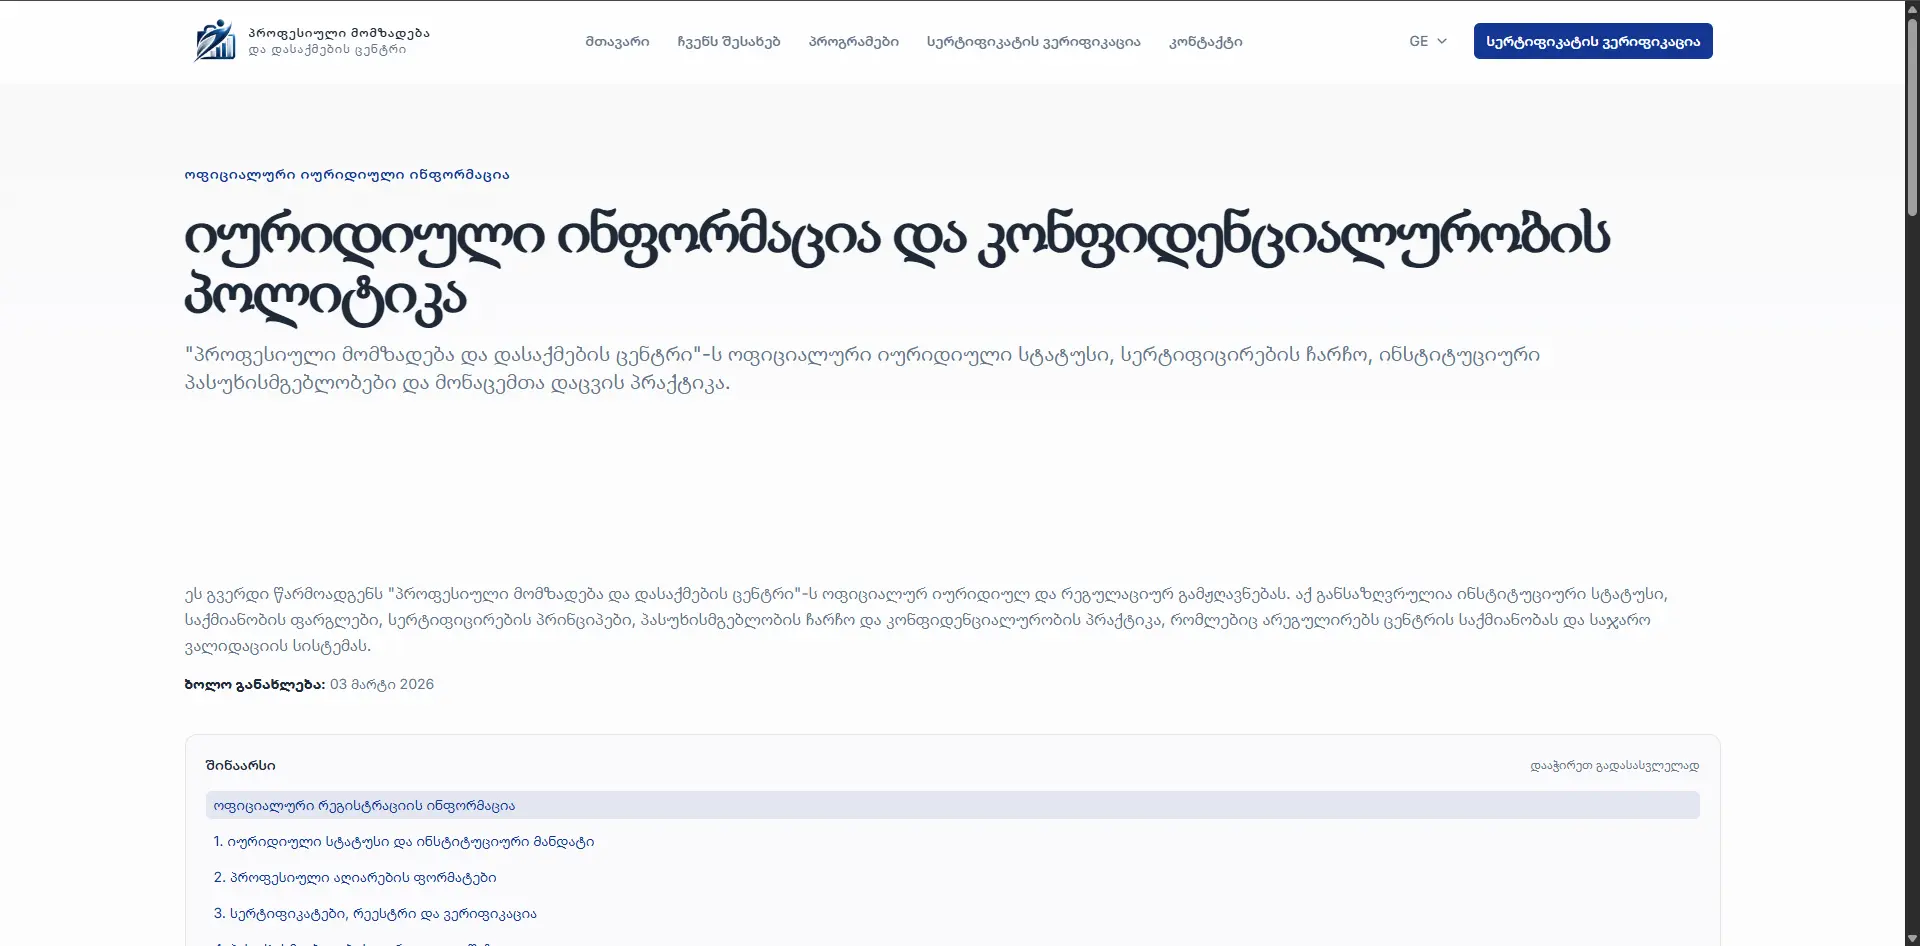Image resolution: width=1920 pixels, height=946 pixels.
Task: Expand the GE language dropdown
Action: 1428,41
